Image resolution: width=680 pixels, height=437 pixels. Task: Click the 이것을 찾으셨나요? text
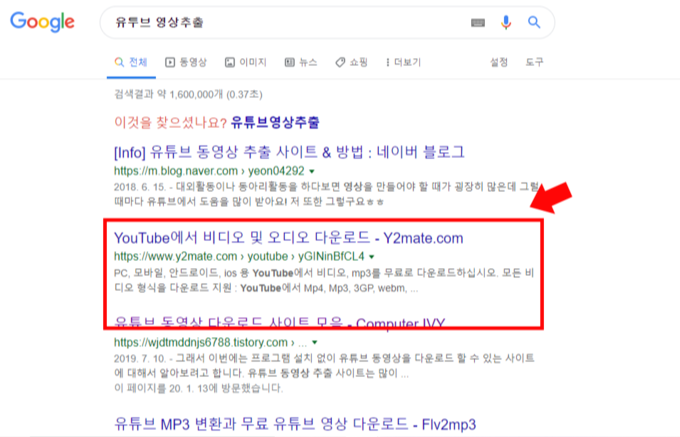tap(170, 122)
